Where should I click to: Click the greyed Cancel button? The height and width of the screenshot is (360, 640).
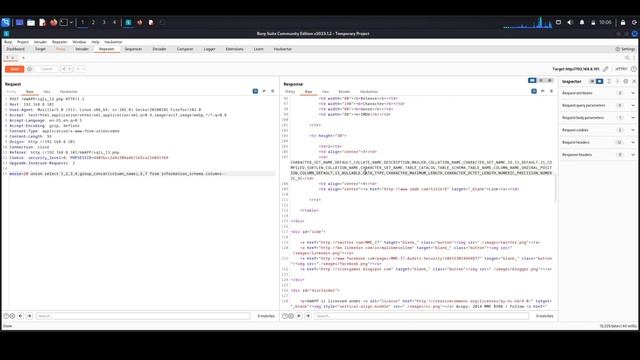click(47, 69)
